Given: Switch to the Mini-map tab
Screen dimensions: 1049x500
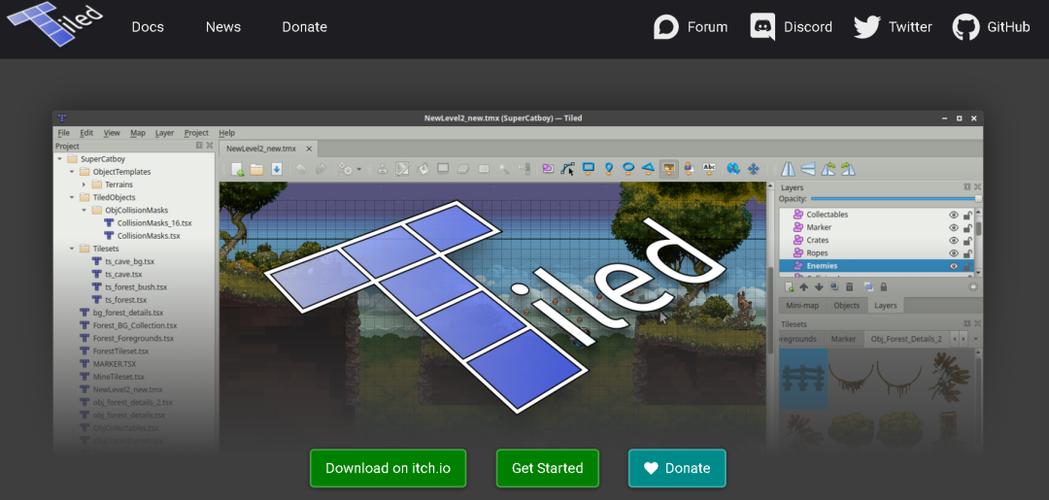Looking at the screenshot, I should point(802,305).
